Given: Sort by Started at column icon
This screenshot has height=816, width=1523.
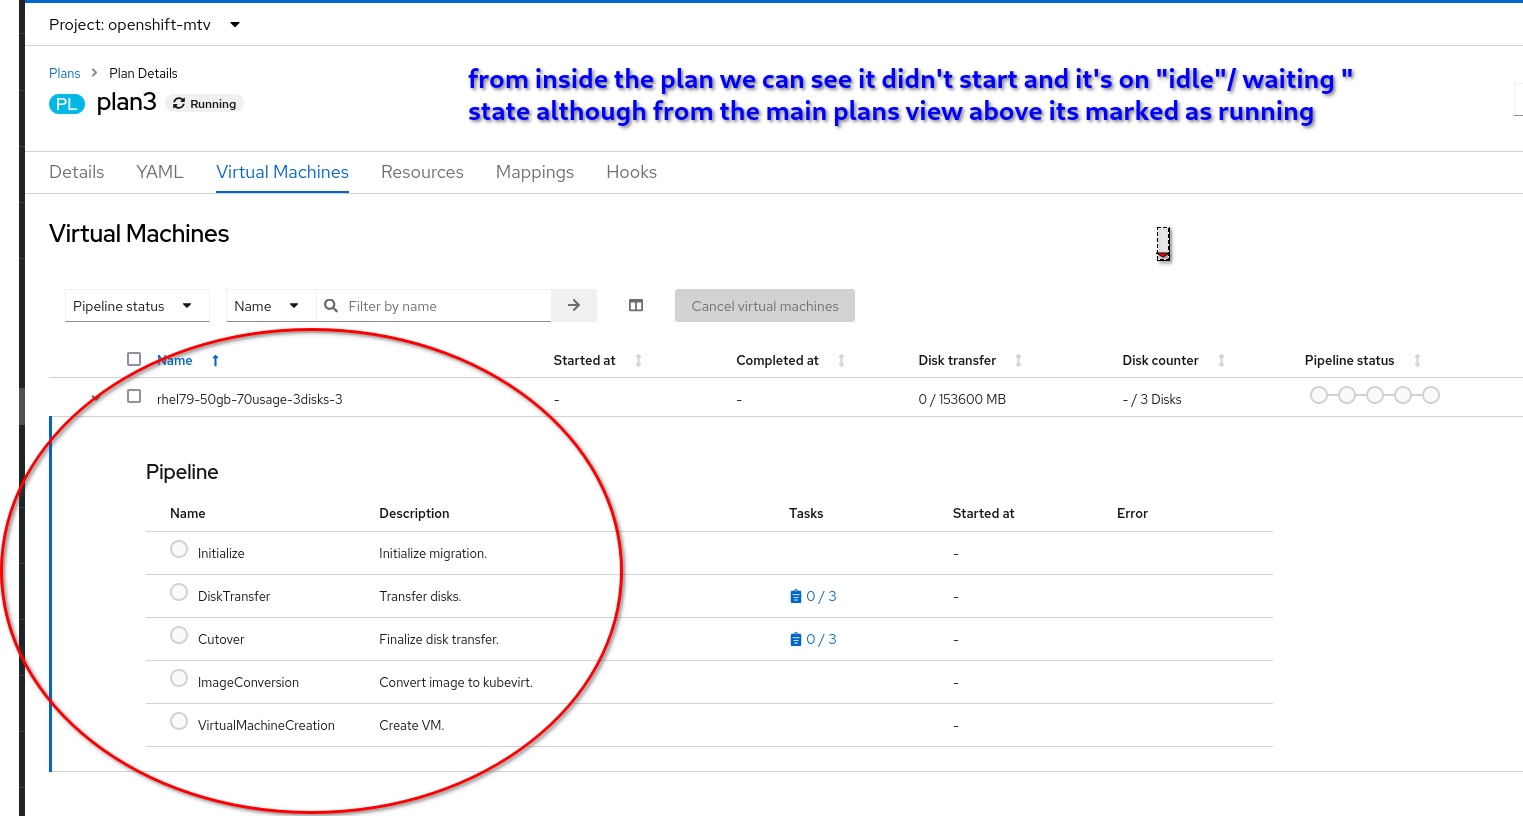Looking at the screenshot, I should pyautogui.click(x=638, y=361).
